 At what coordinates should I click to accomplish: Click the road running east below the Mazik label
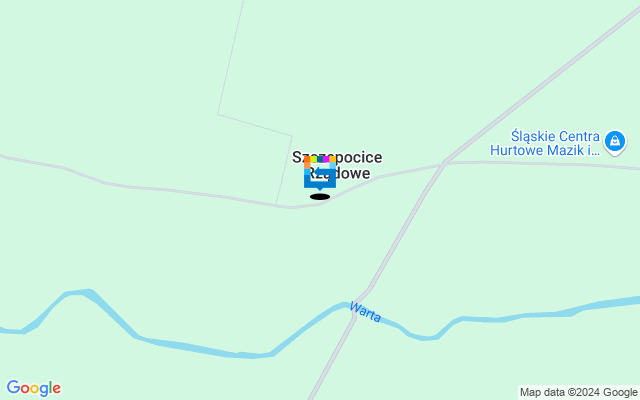pyautogui.click(x=543, y=164)
